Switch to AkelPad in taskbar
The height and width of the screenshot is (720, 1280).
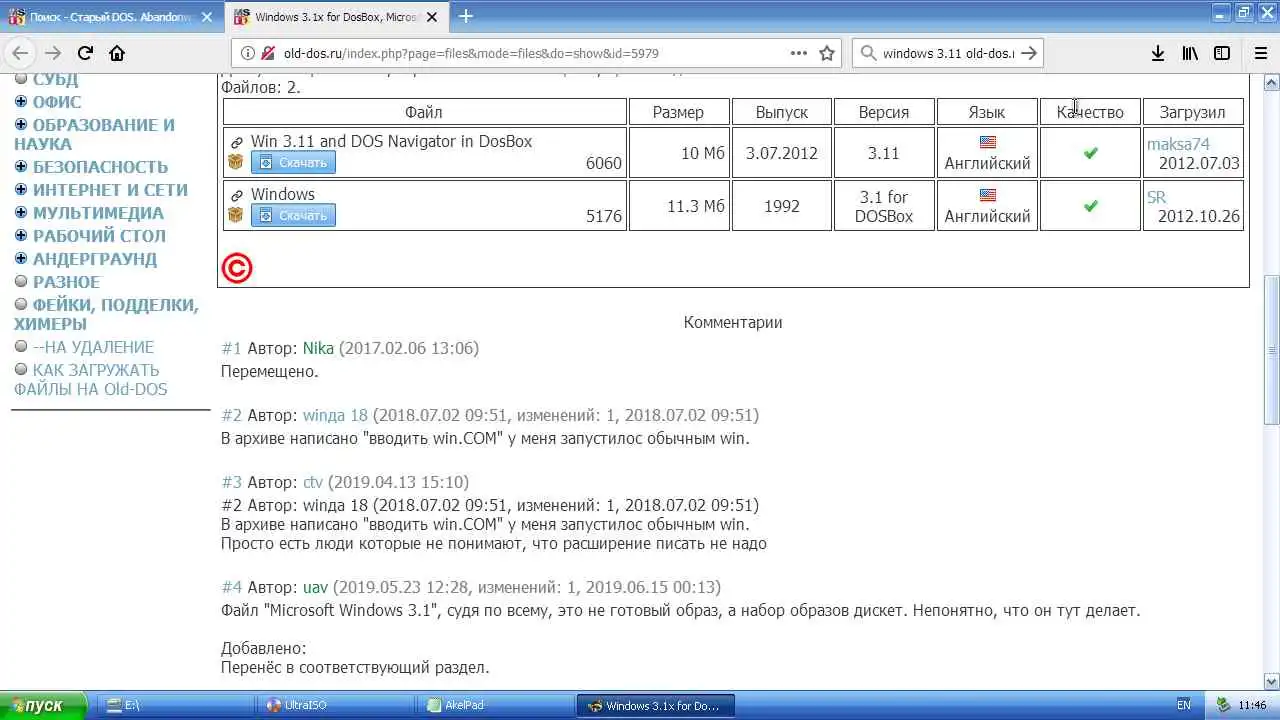click(493, 705)
